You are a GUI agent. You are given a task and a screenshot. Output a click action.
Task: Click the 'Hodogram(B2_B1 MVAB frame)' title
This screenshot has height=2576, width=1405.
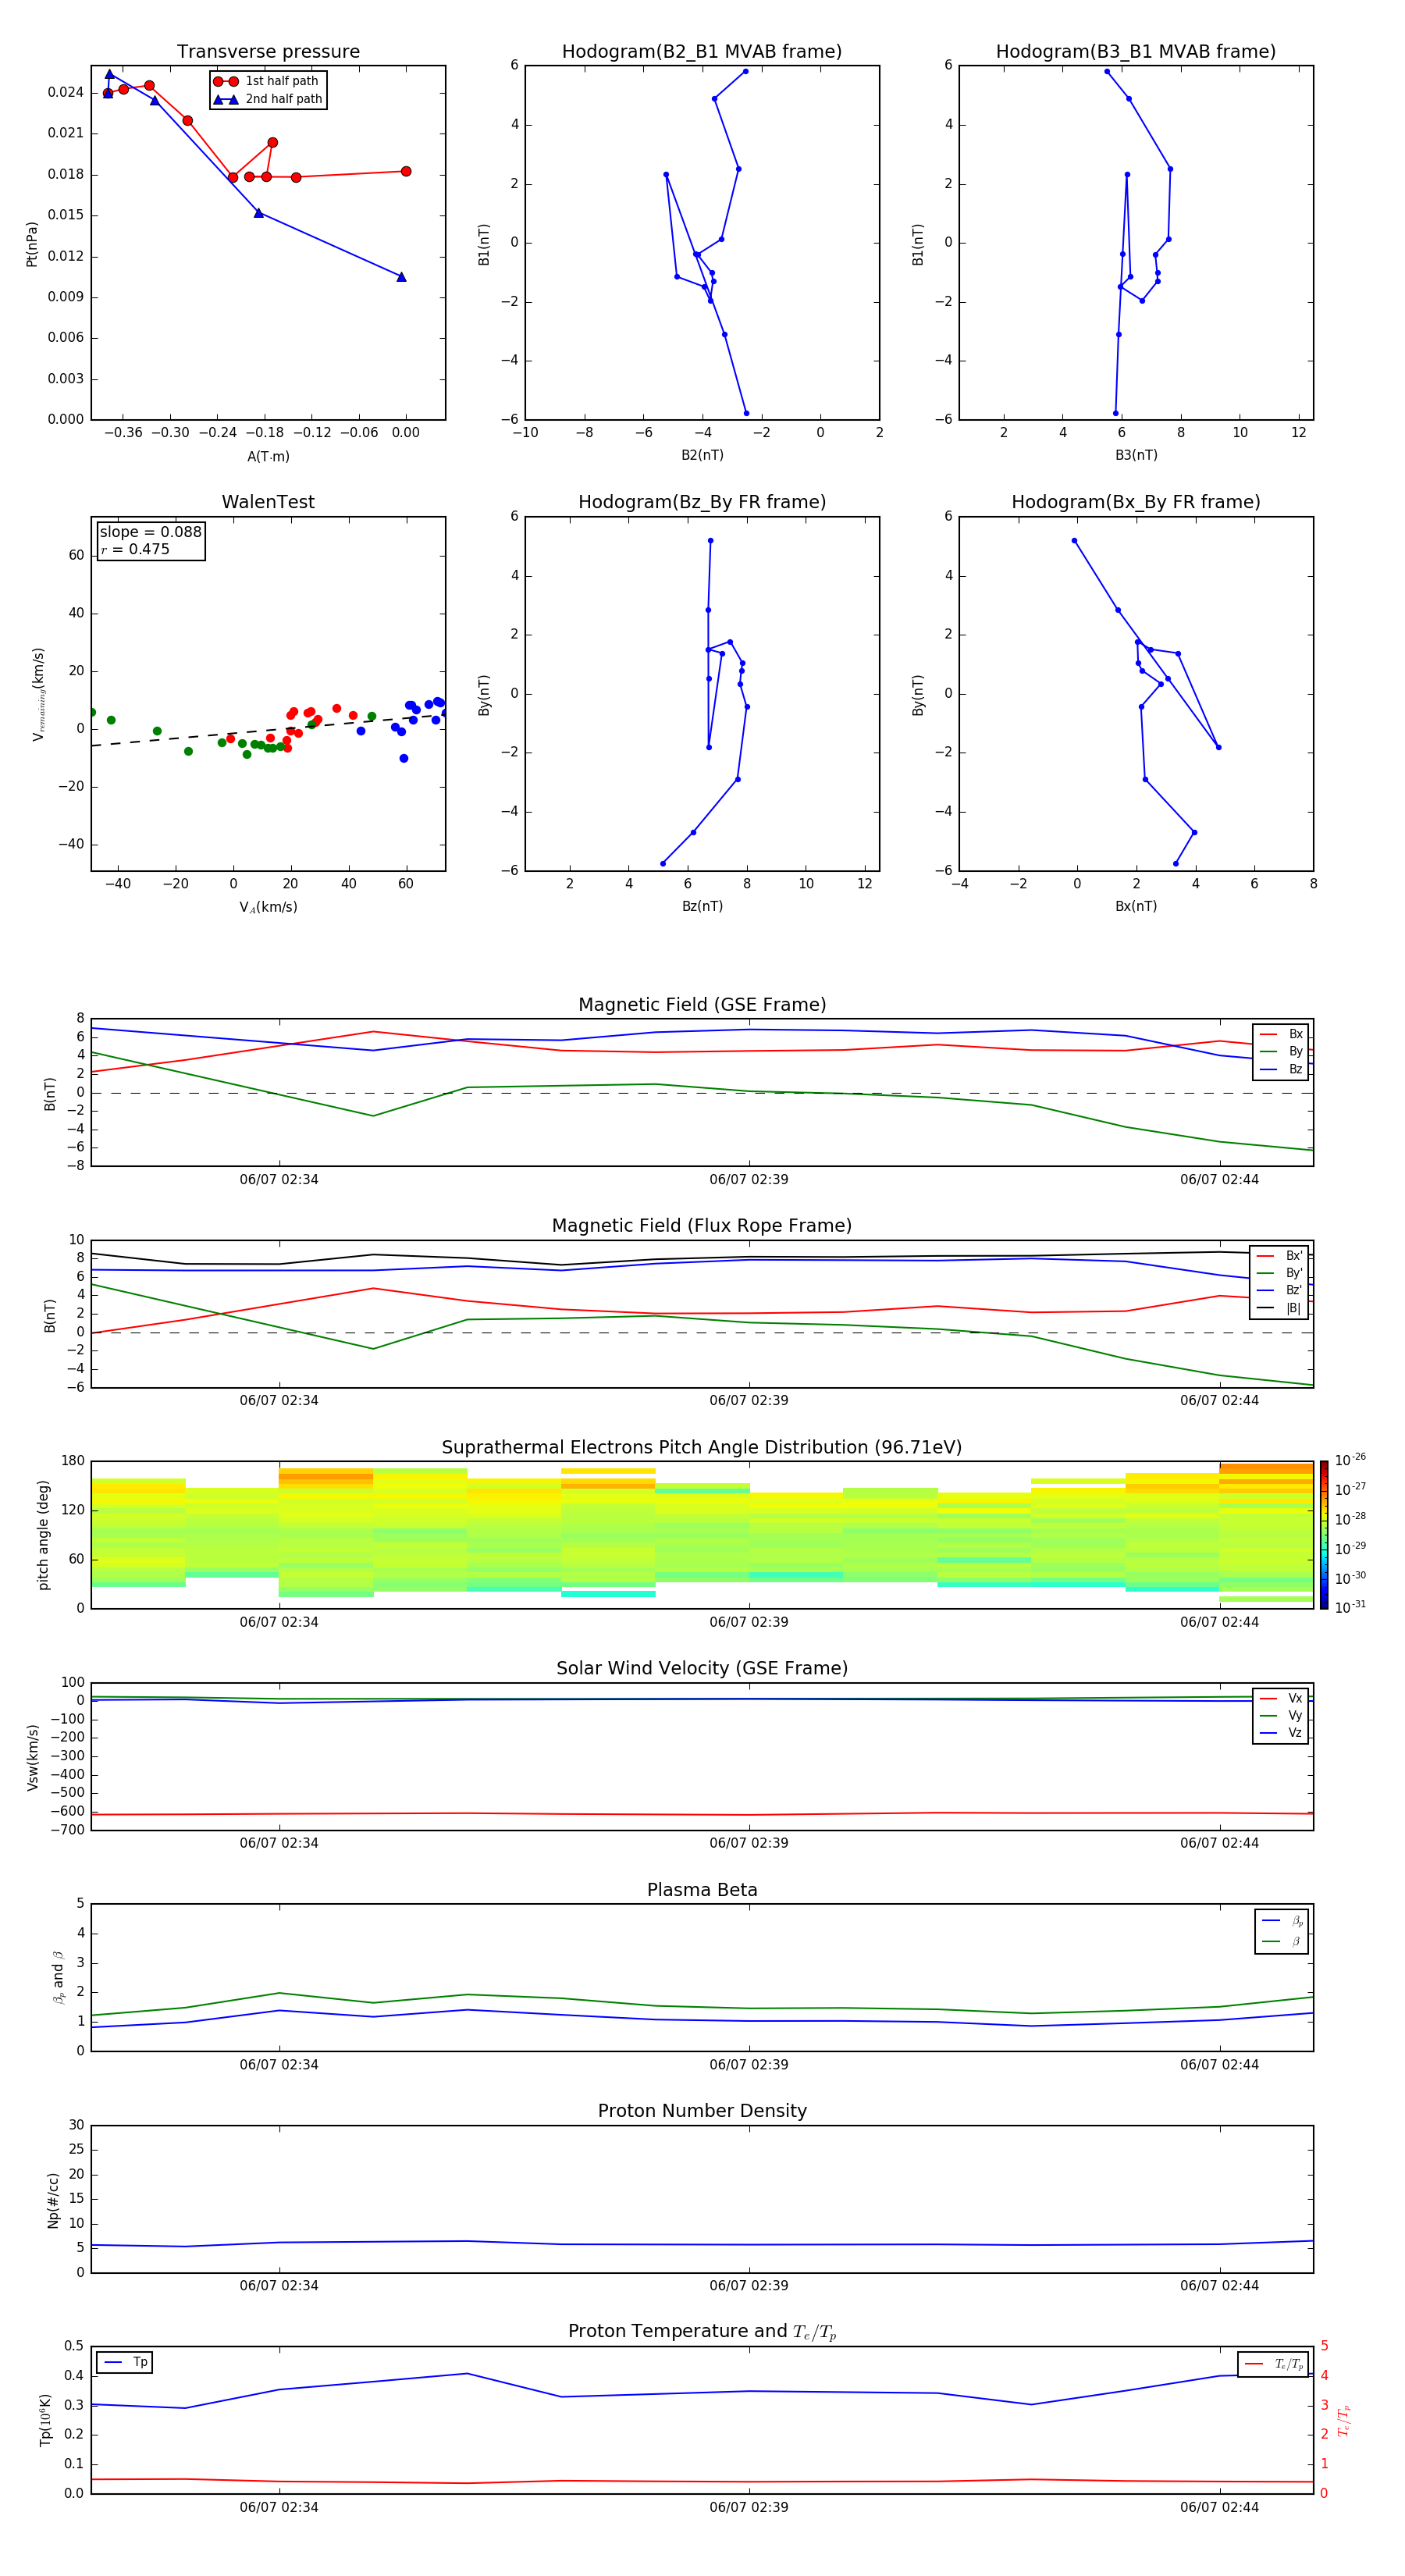(x=702, y=51)
